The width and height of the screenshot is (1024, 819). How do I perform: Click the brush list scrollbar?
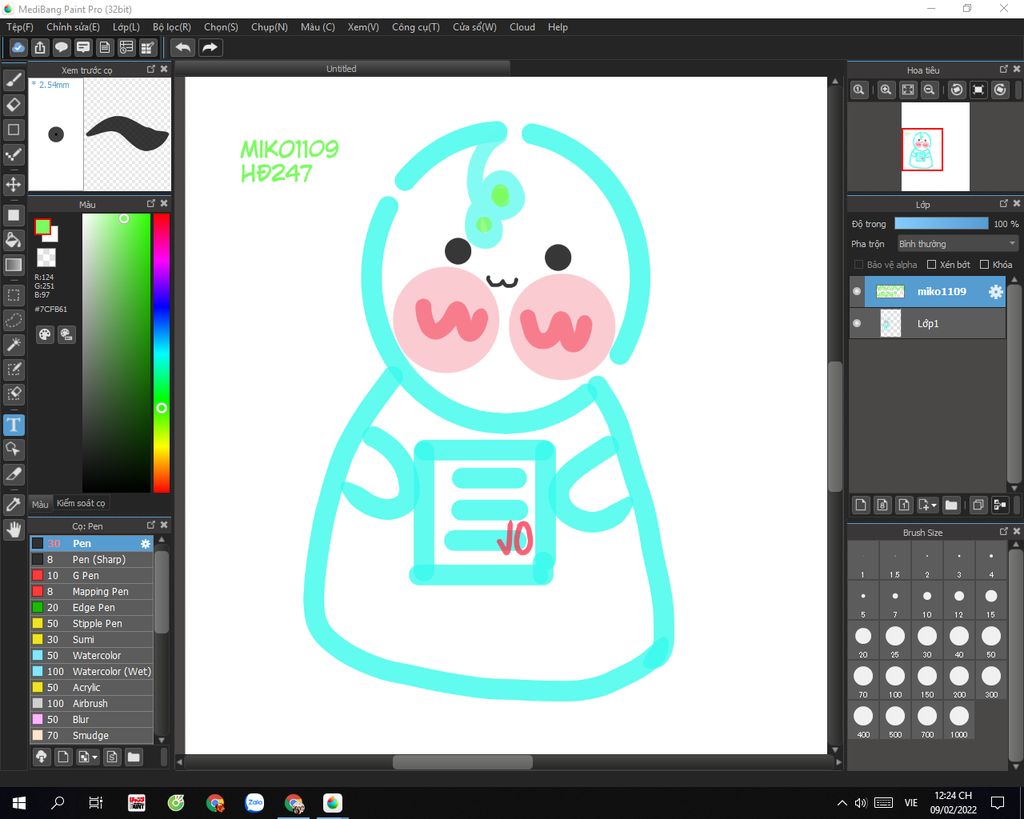click(x=161, y=592)
